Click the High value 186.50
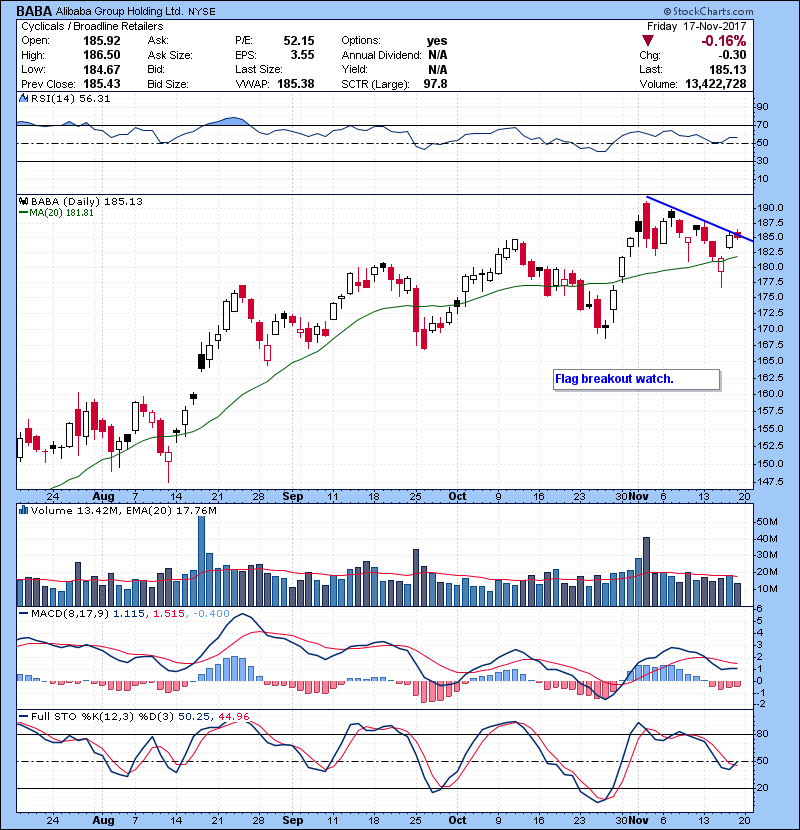The image size is (800, 830). pyautogui.click(x=102, y=55)
